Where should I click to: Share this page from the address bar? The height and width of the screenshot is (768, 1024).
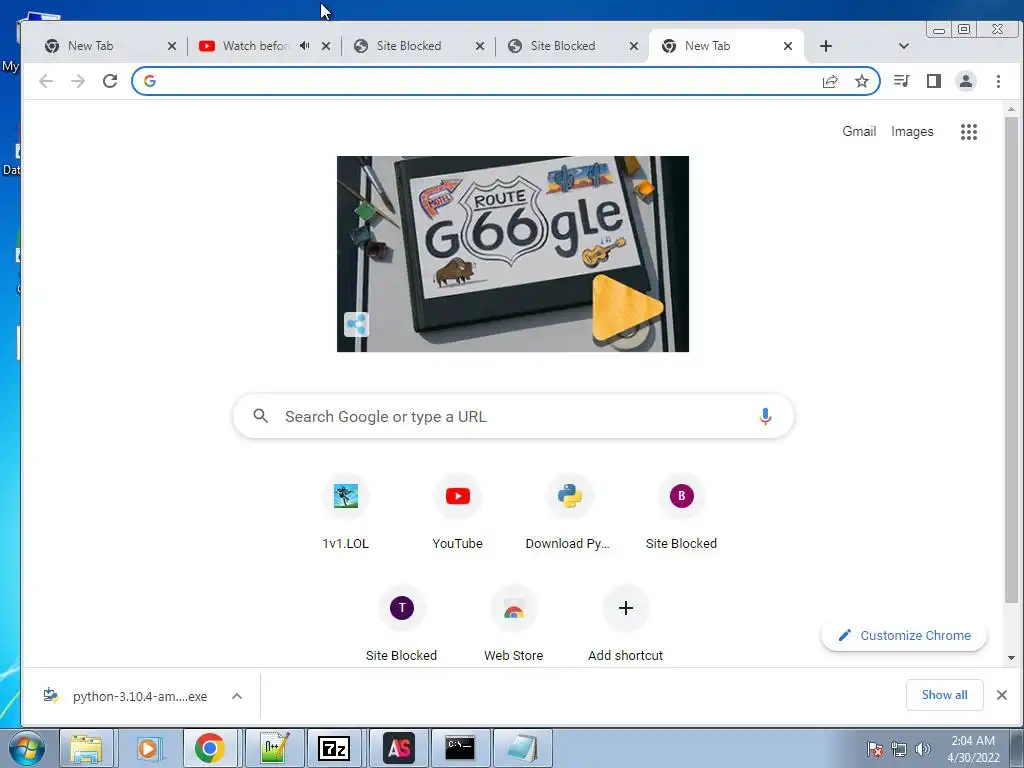(x=830, y=81)
